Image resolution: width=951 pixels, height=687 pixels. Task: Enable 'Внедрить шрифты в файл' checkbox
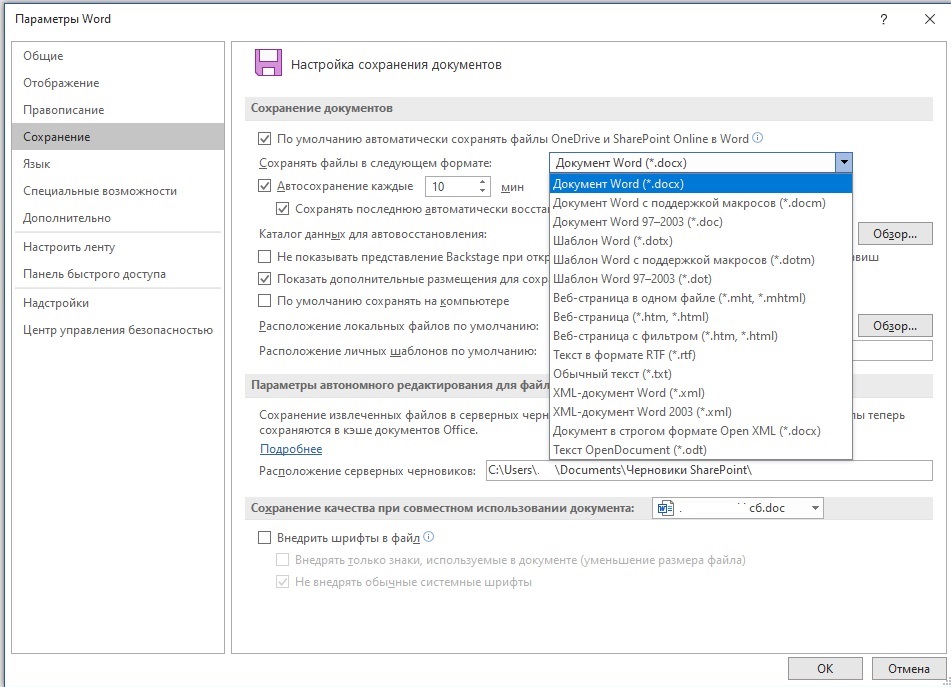(x=264, y=537)
